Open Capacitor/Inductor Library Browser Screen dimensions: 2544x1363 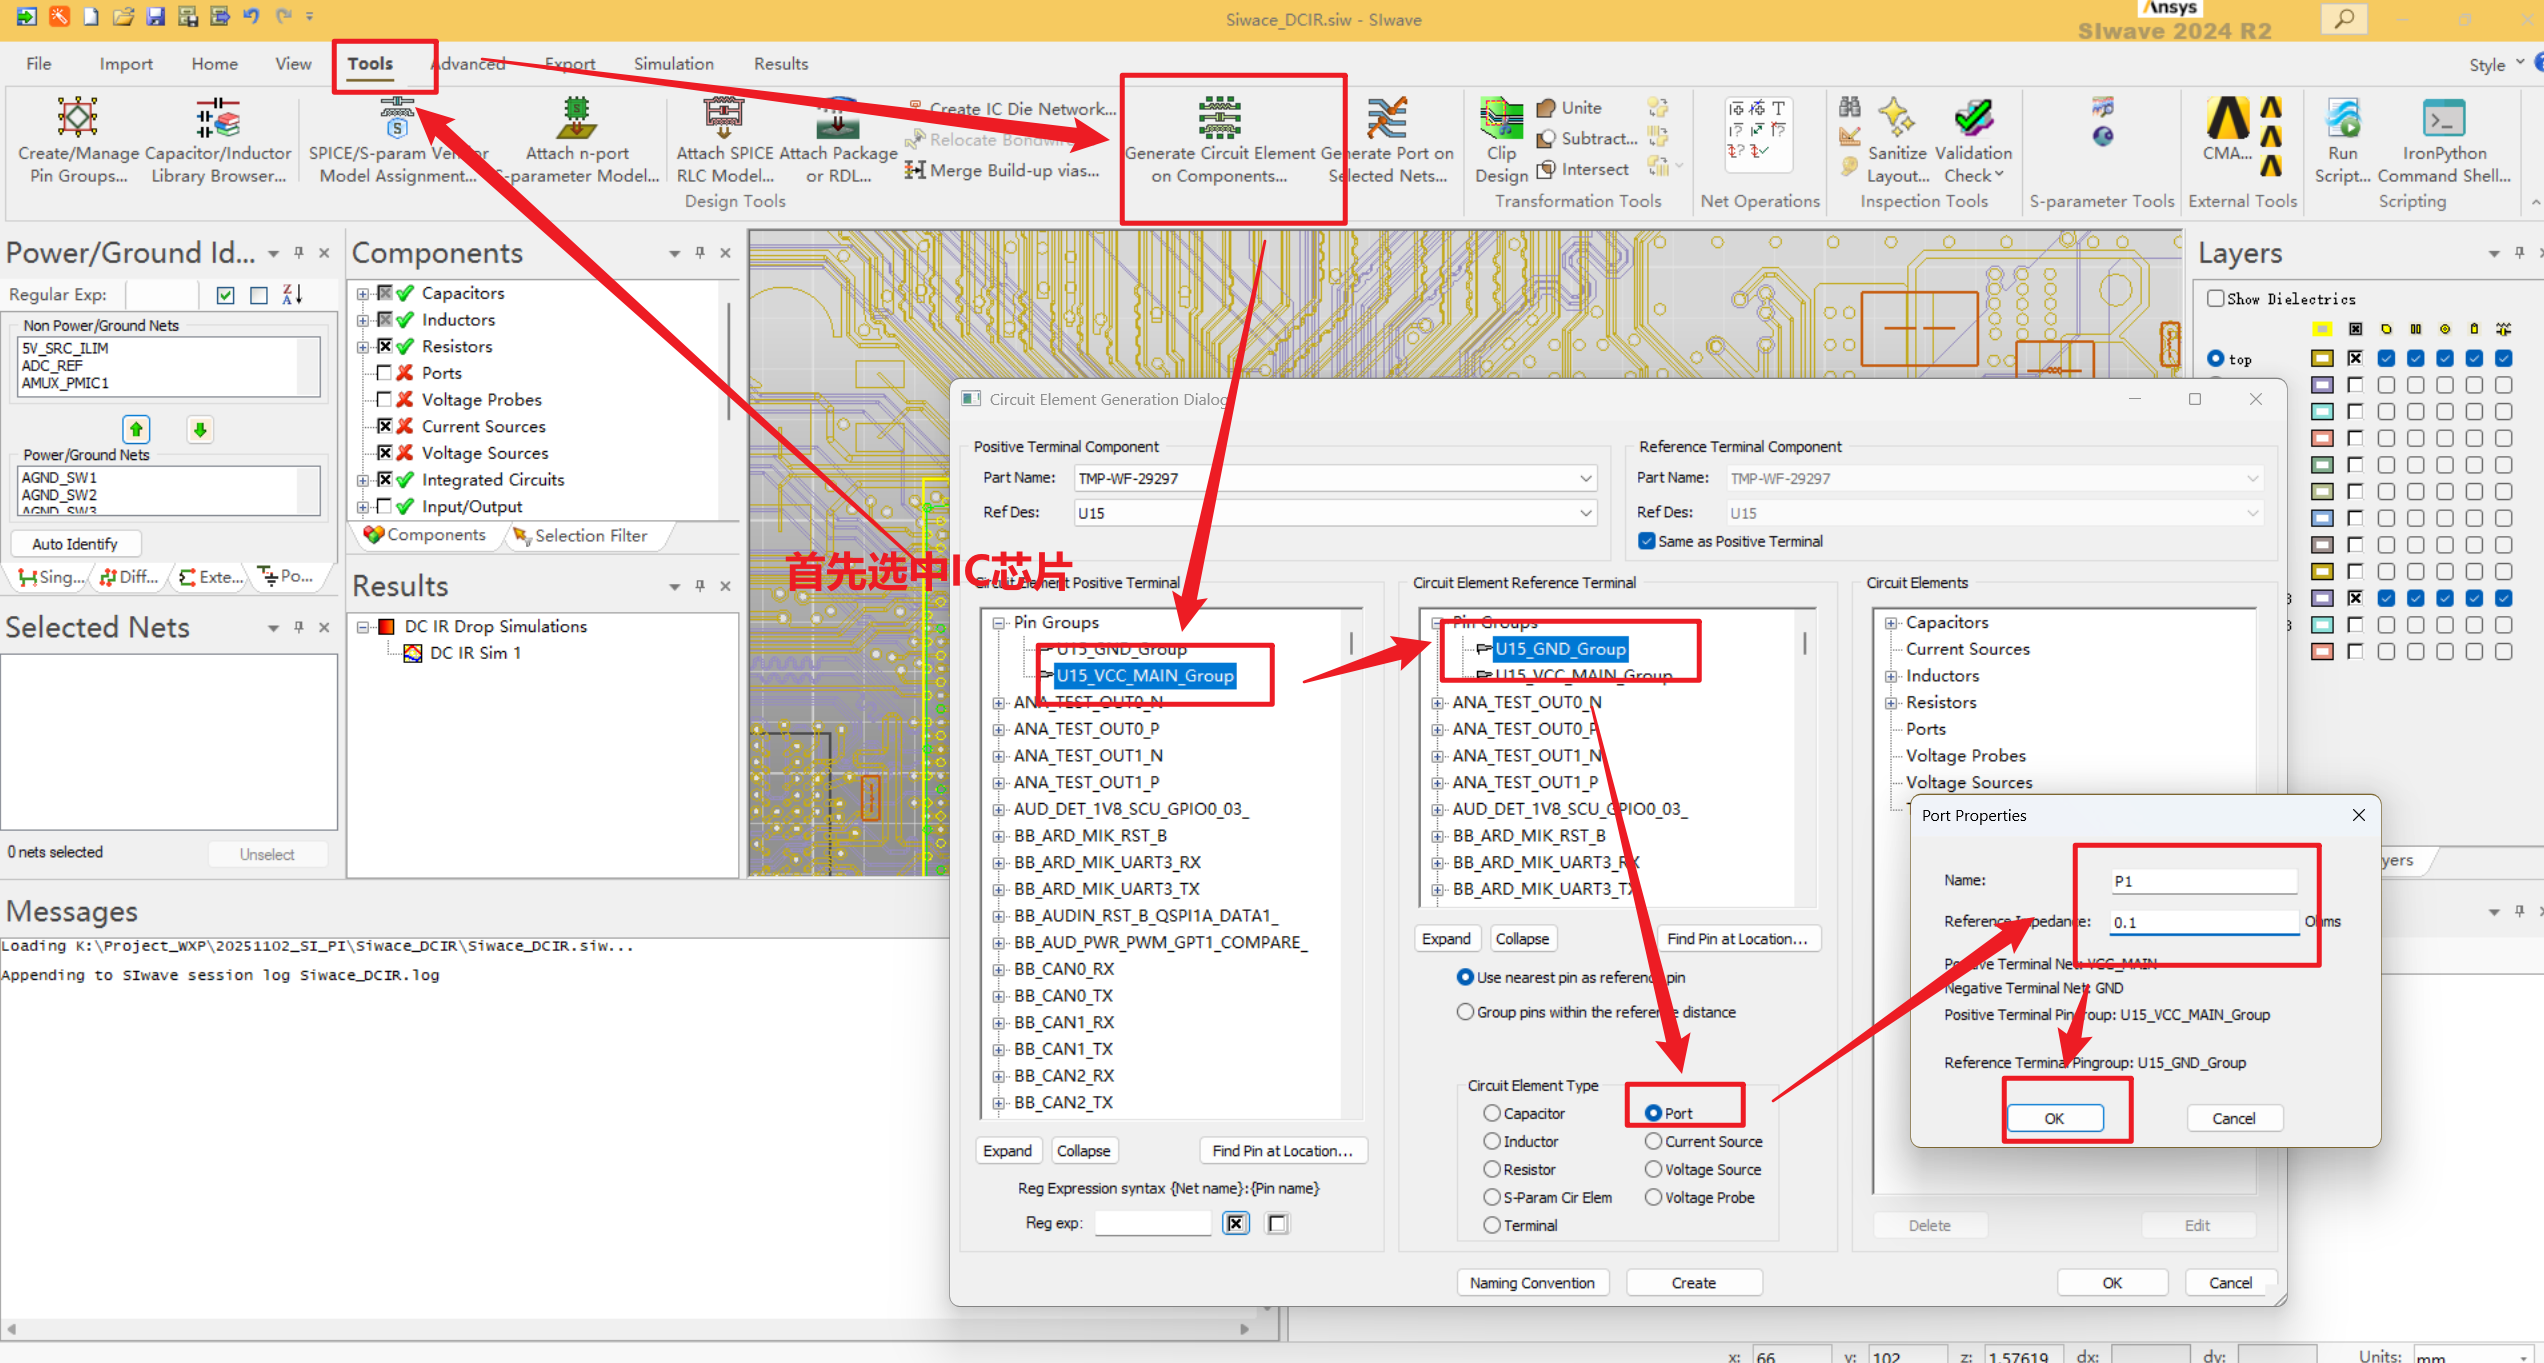[218, 120]
